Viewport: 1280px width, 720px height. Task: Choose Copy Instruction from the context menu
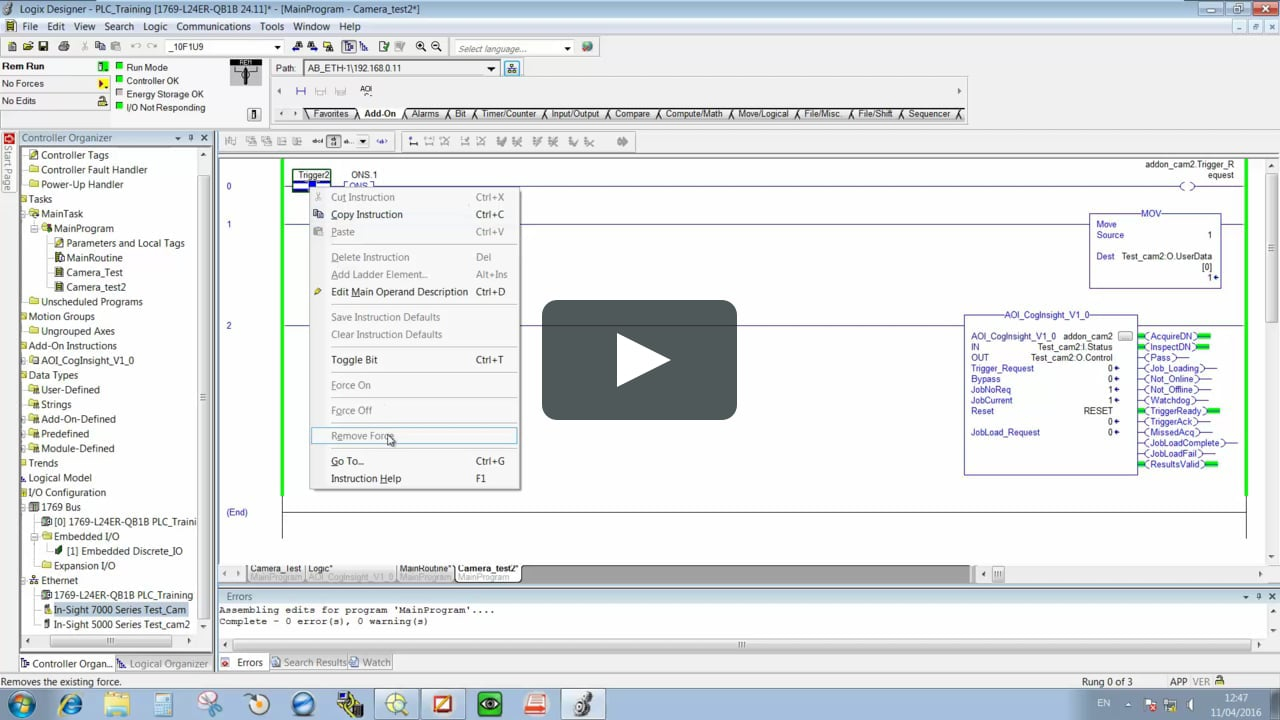414,214
